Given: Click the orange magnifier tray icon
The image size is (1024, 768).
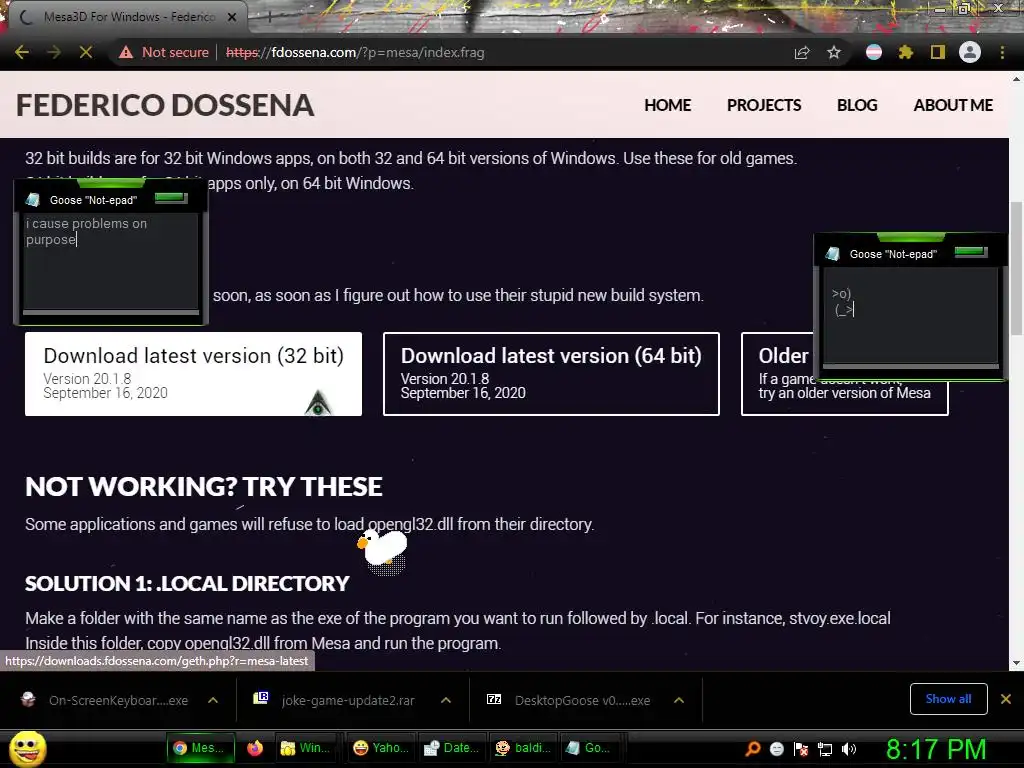Looking at the screenshot, I should click(752, 749).
